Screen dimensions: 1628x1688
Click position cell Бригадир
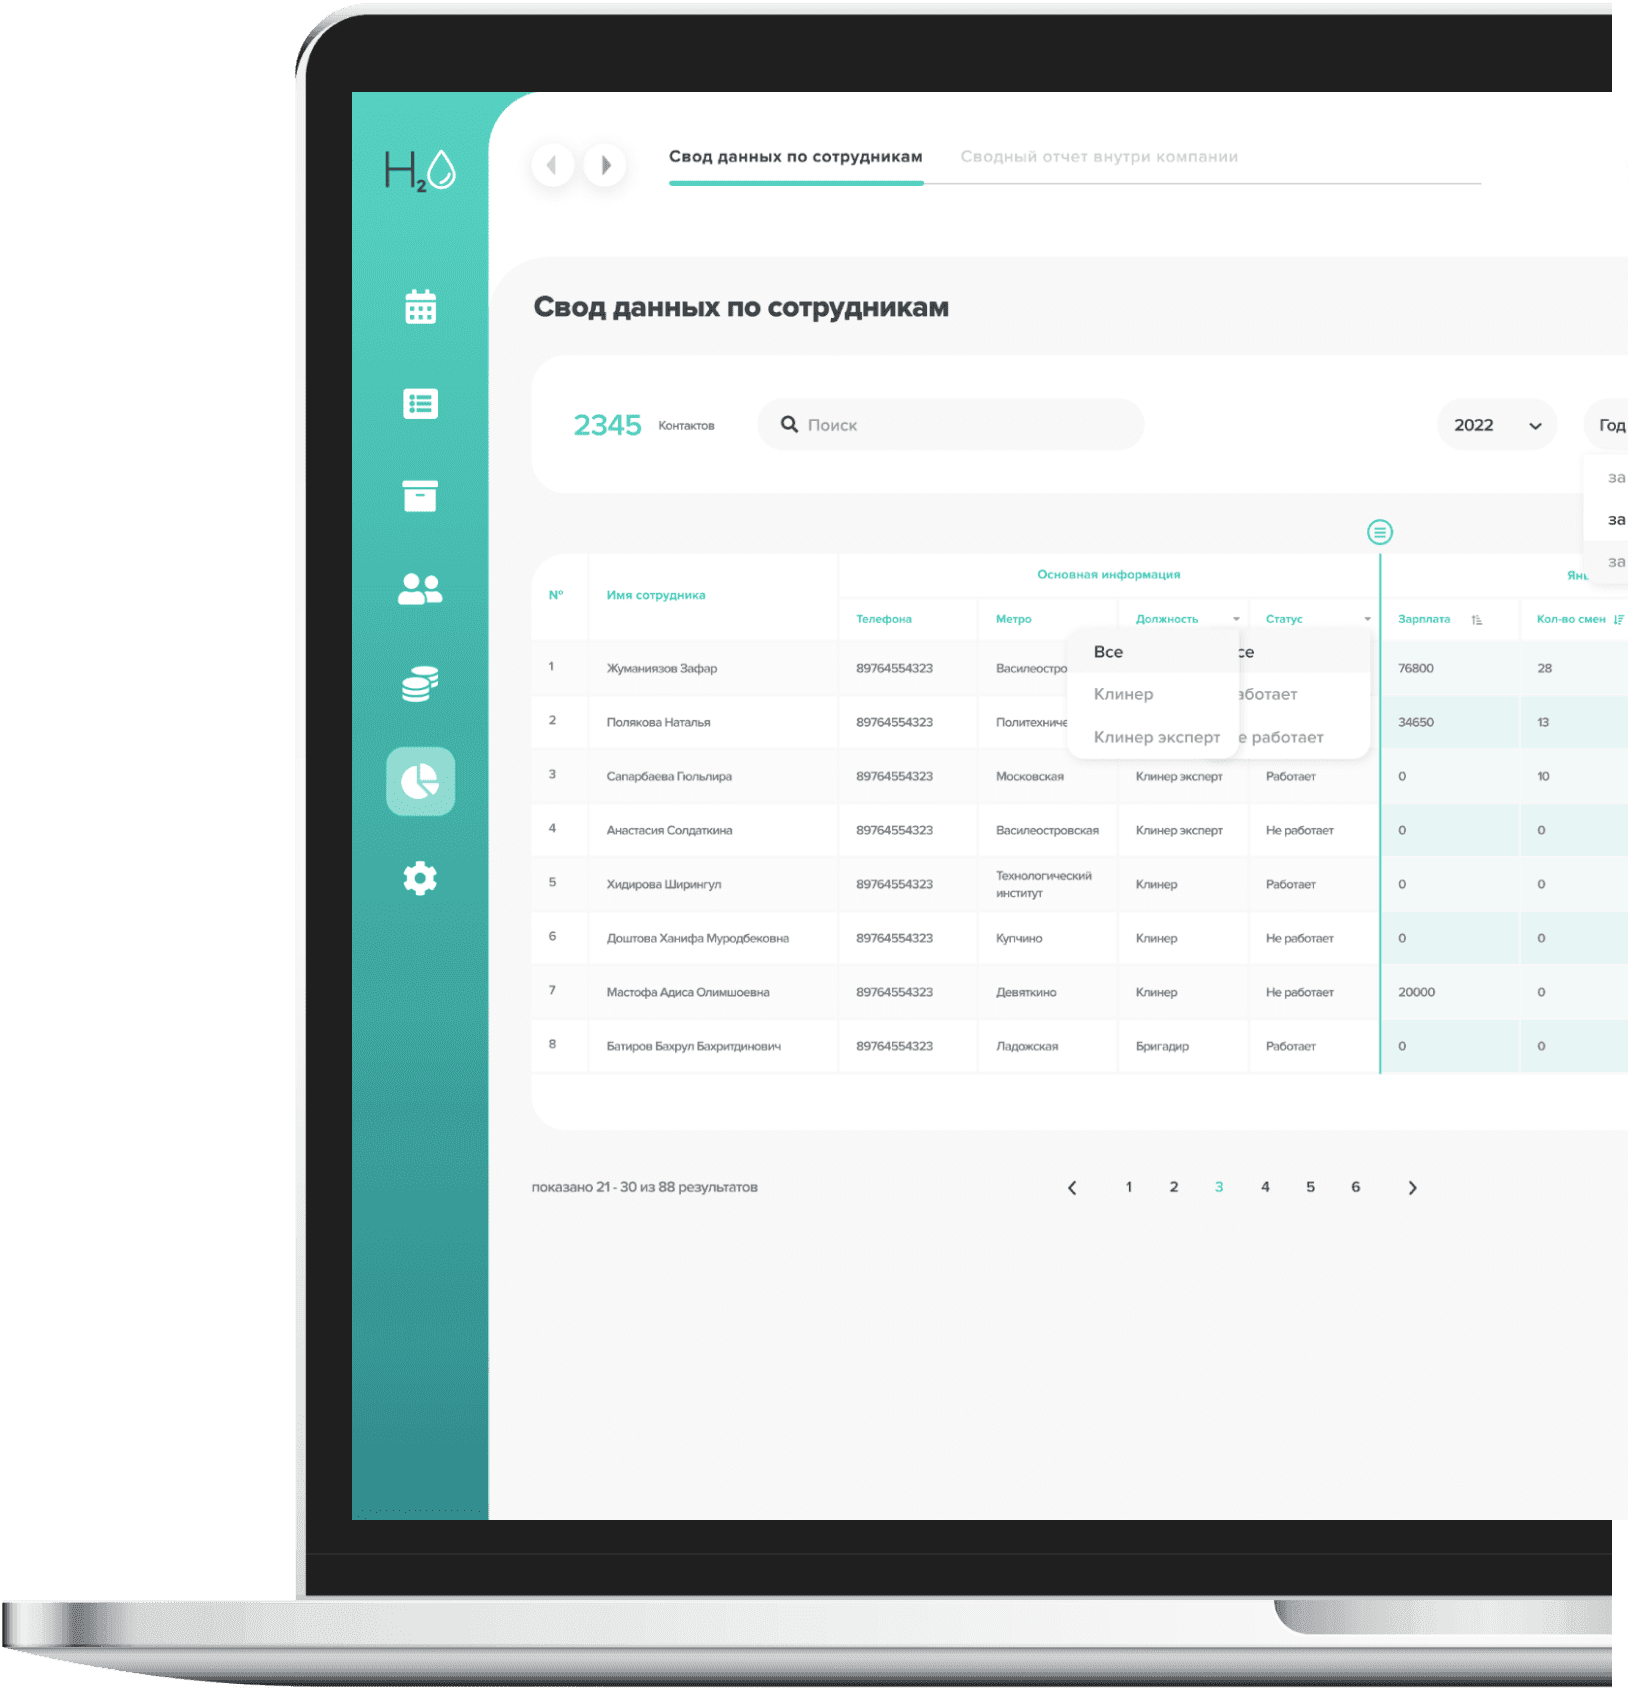(1162, 1046)
